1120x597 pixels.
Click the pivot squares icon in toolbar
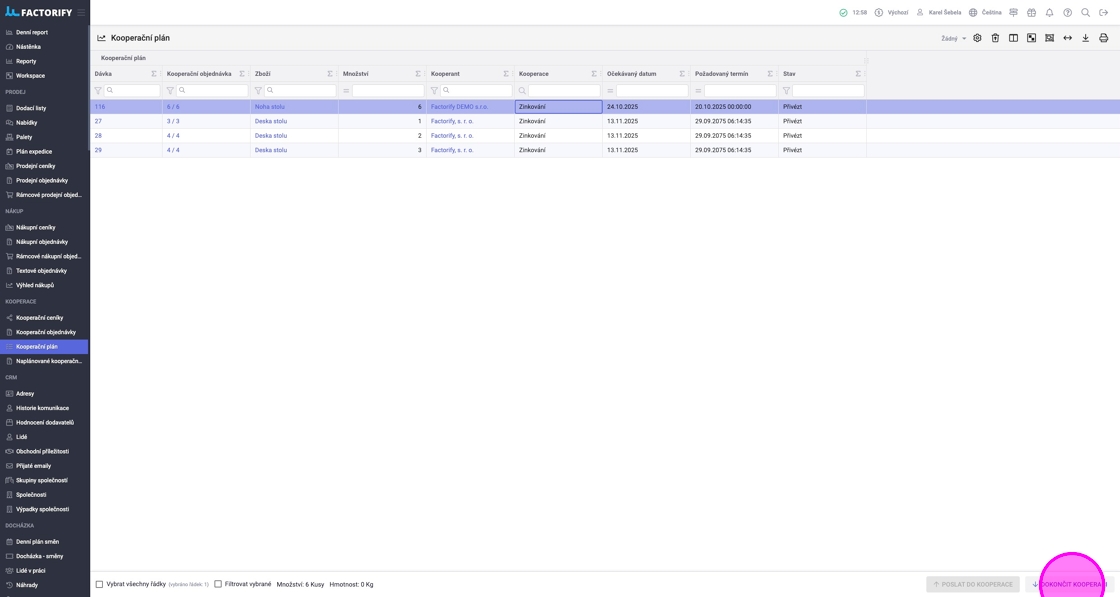(x=1031, y=38)
